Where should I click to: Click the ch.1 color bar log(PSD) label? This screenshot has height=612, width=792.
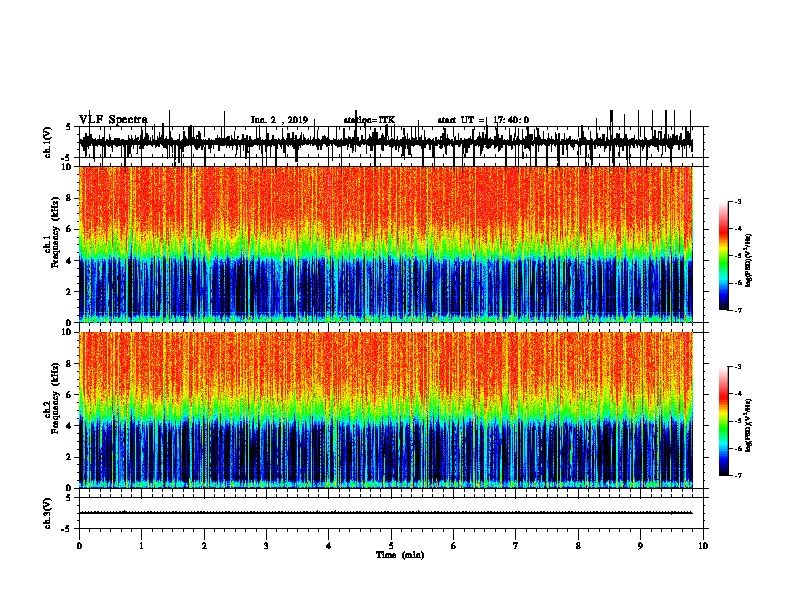point(749,260)
